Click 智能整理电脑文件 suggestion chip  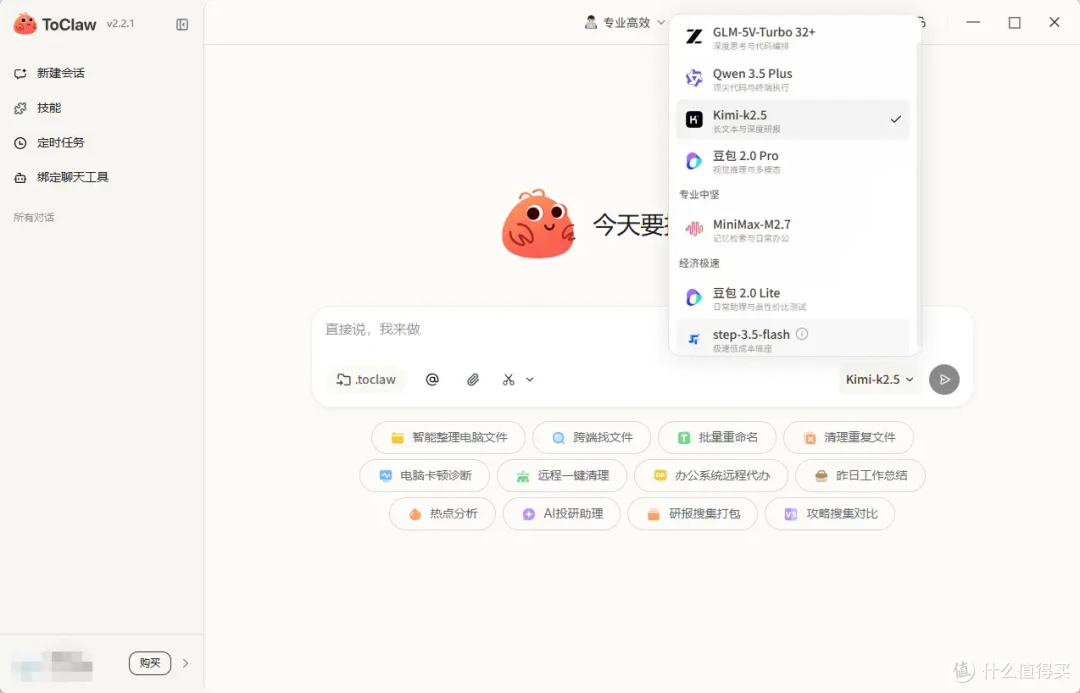pos(448,437)
